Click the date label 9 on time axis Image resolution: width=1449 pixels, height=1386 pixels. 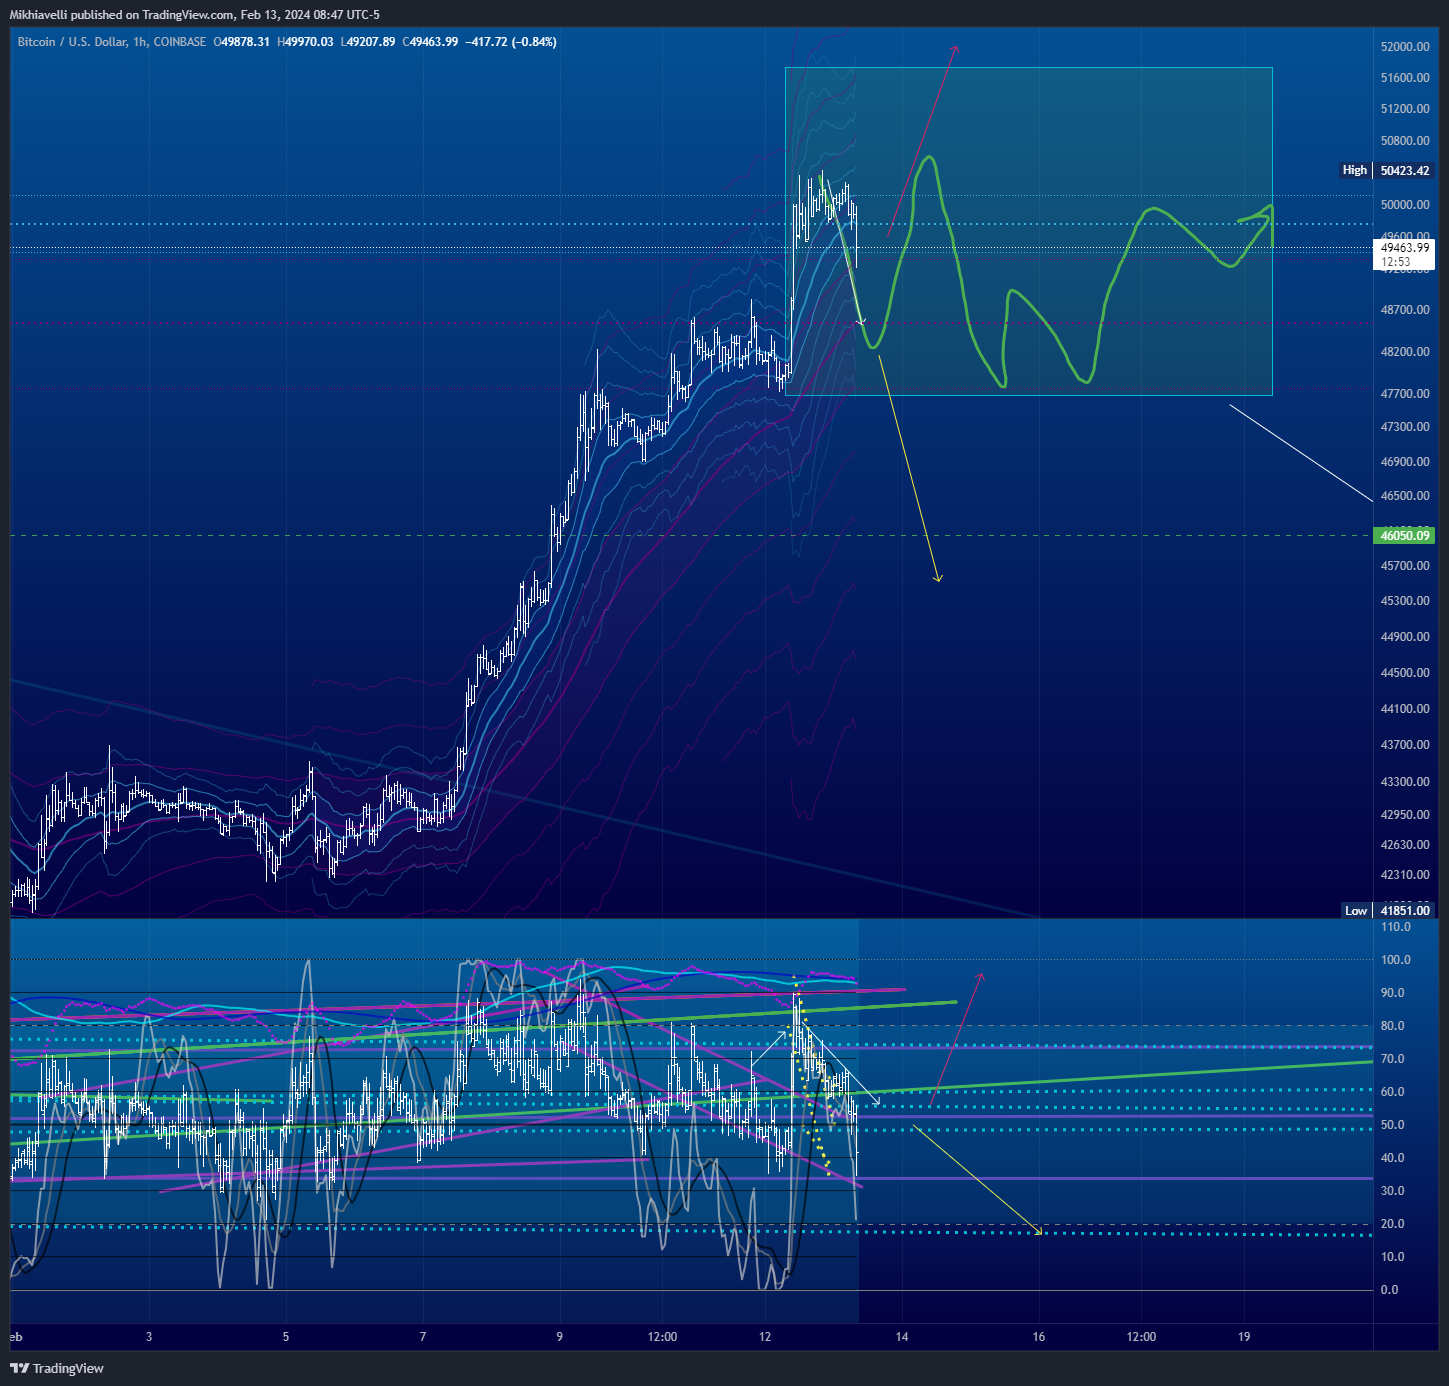click(x=560, y=1337)
